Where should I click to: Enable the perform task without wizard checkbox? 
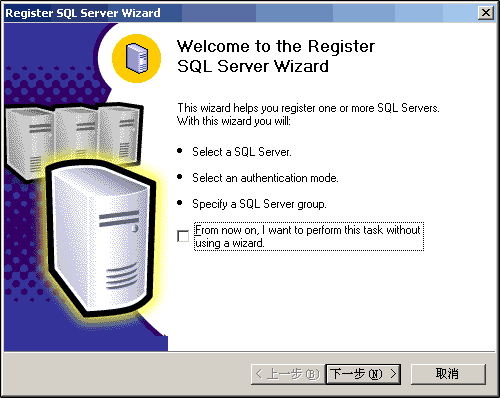pyautogui.click(x=183, y=237)
